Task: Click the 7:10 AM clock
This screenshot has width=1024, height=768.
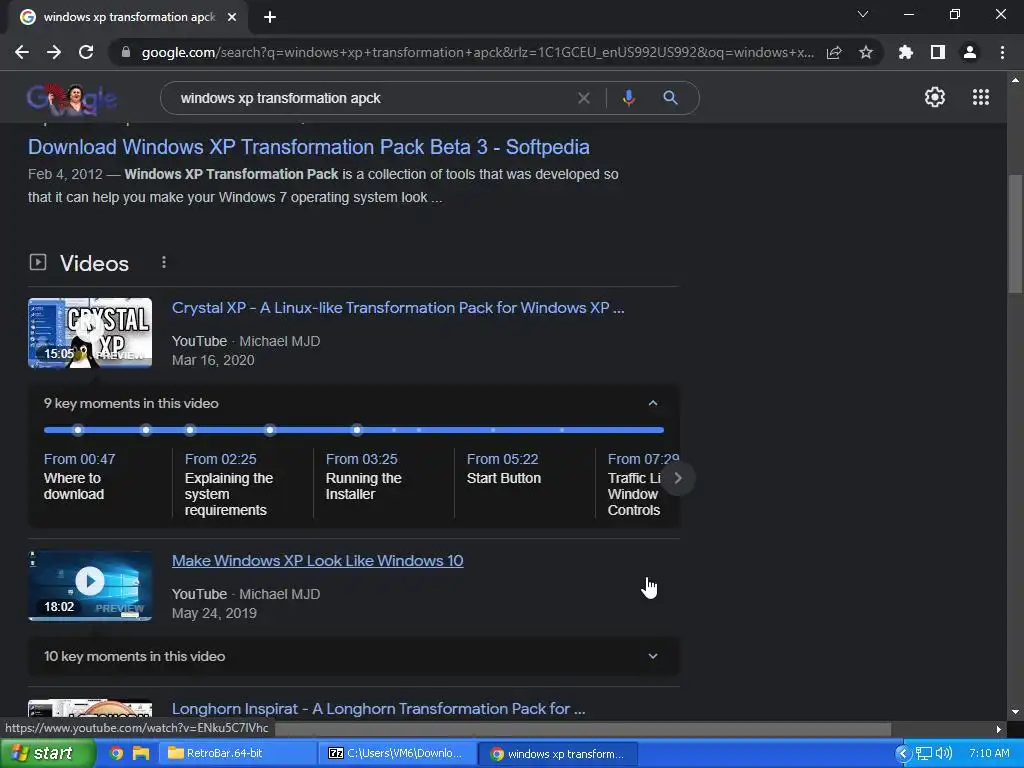Action: point(989,754)
